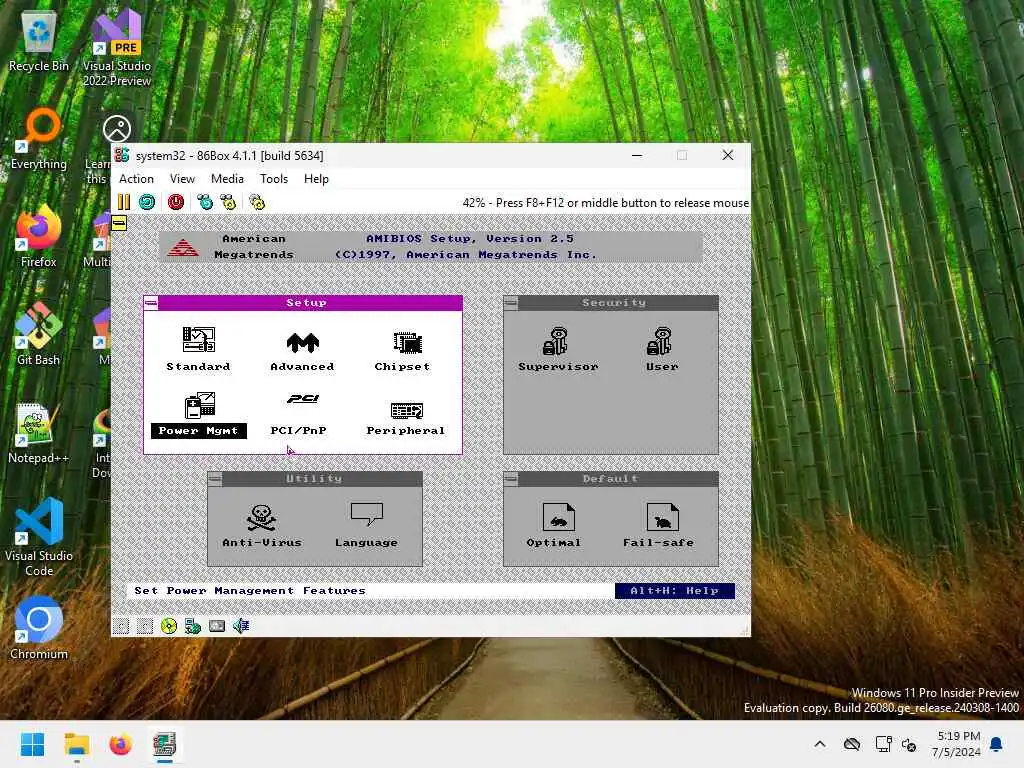Open the Action menu
The image size is (1024, 768).
point(136,179)
